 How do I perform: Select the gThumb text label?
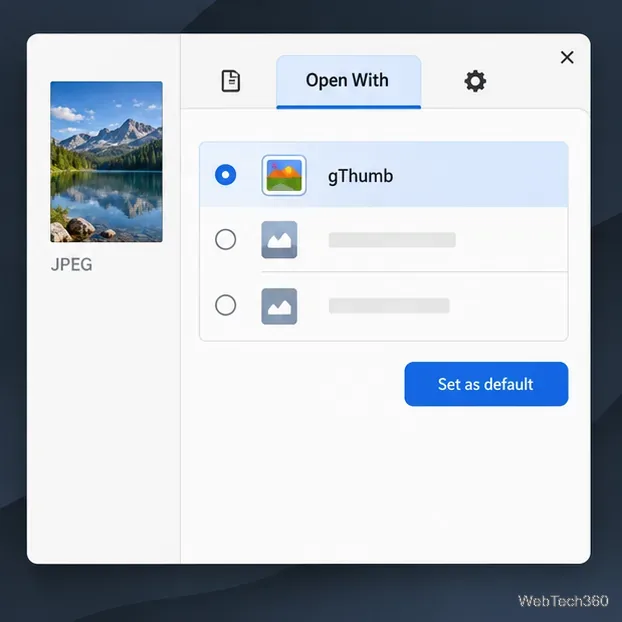tap(360, 176)
